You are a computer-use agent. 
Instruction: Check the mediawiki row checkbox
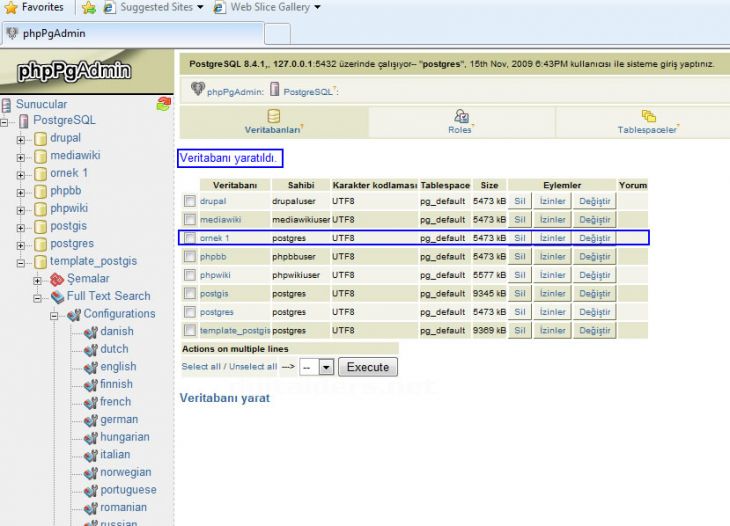pyautogui.click(x=189, y=219)
